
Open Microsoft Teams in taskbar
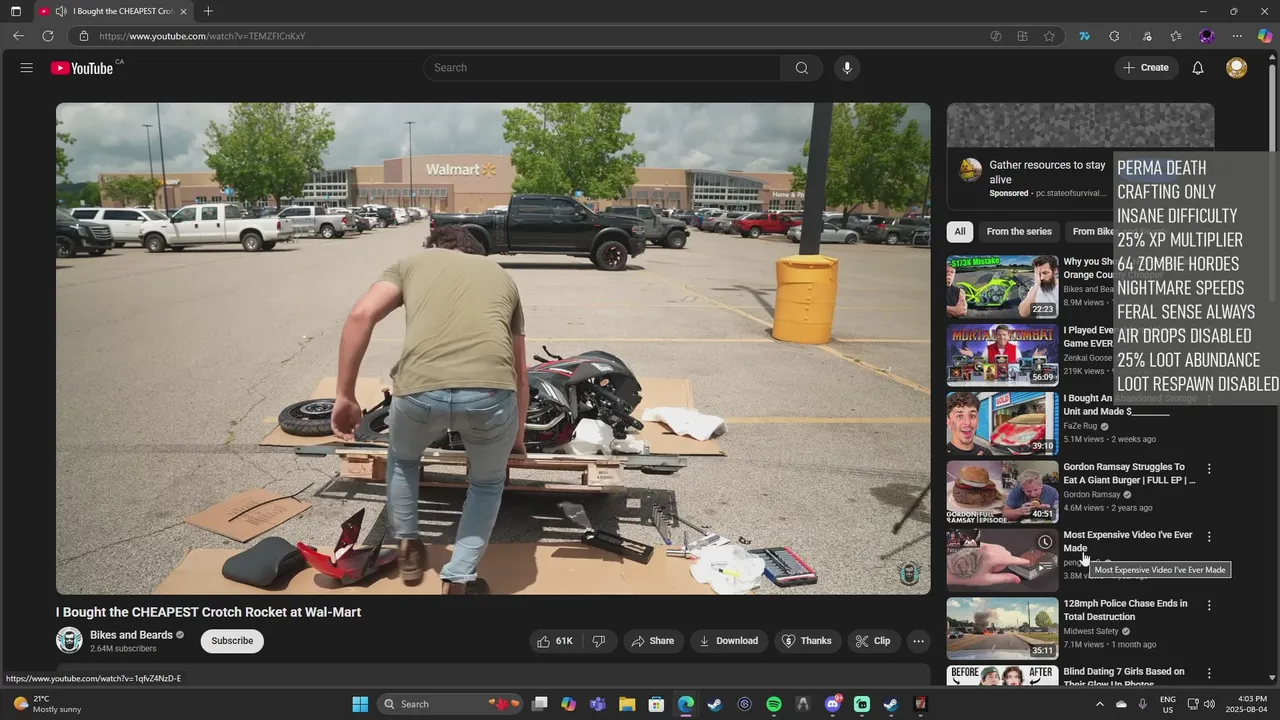pyautogui.click(x=598, y=704)
